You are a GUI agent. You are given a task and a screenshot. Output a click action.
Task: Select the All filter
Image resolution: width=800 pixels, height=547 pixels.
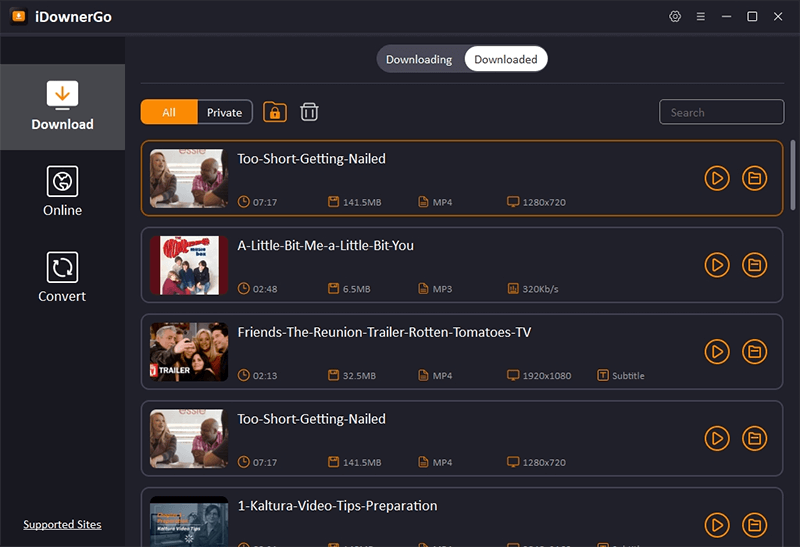tap(169, 112)
